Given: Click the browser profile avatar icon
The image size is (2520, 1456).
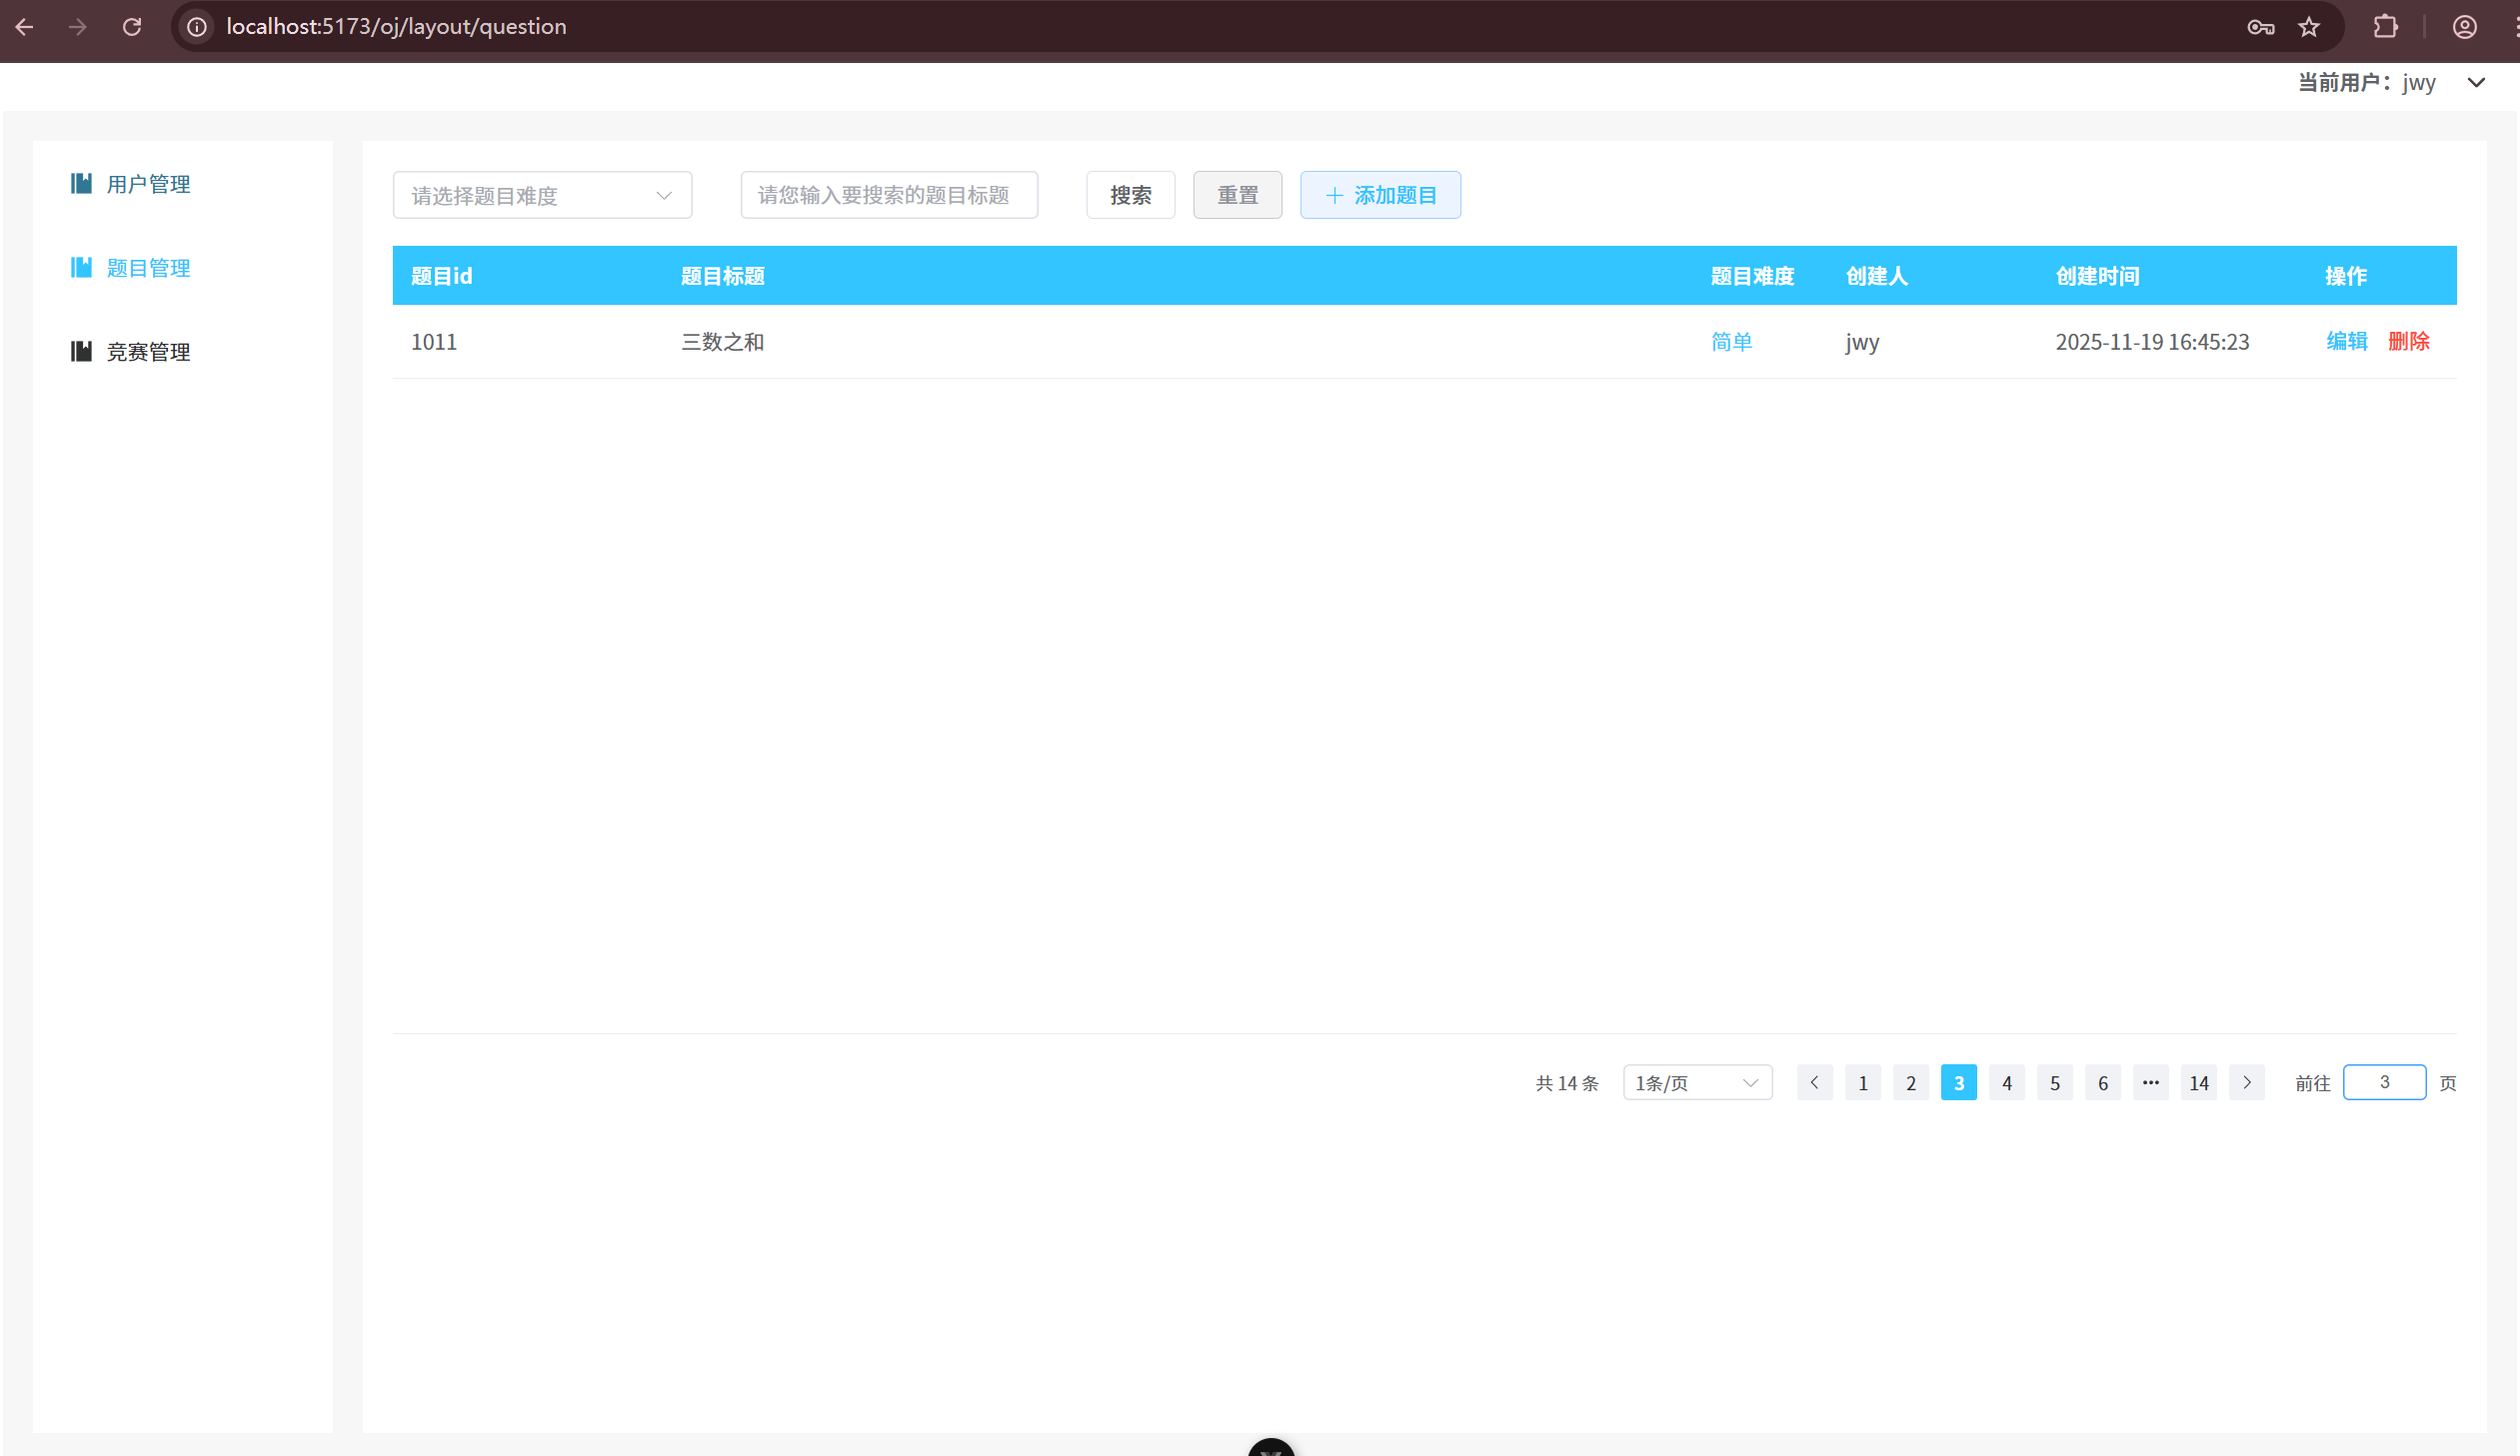Looking at the screenshot, I should (2464, 27).
